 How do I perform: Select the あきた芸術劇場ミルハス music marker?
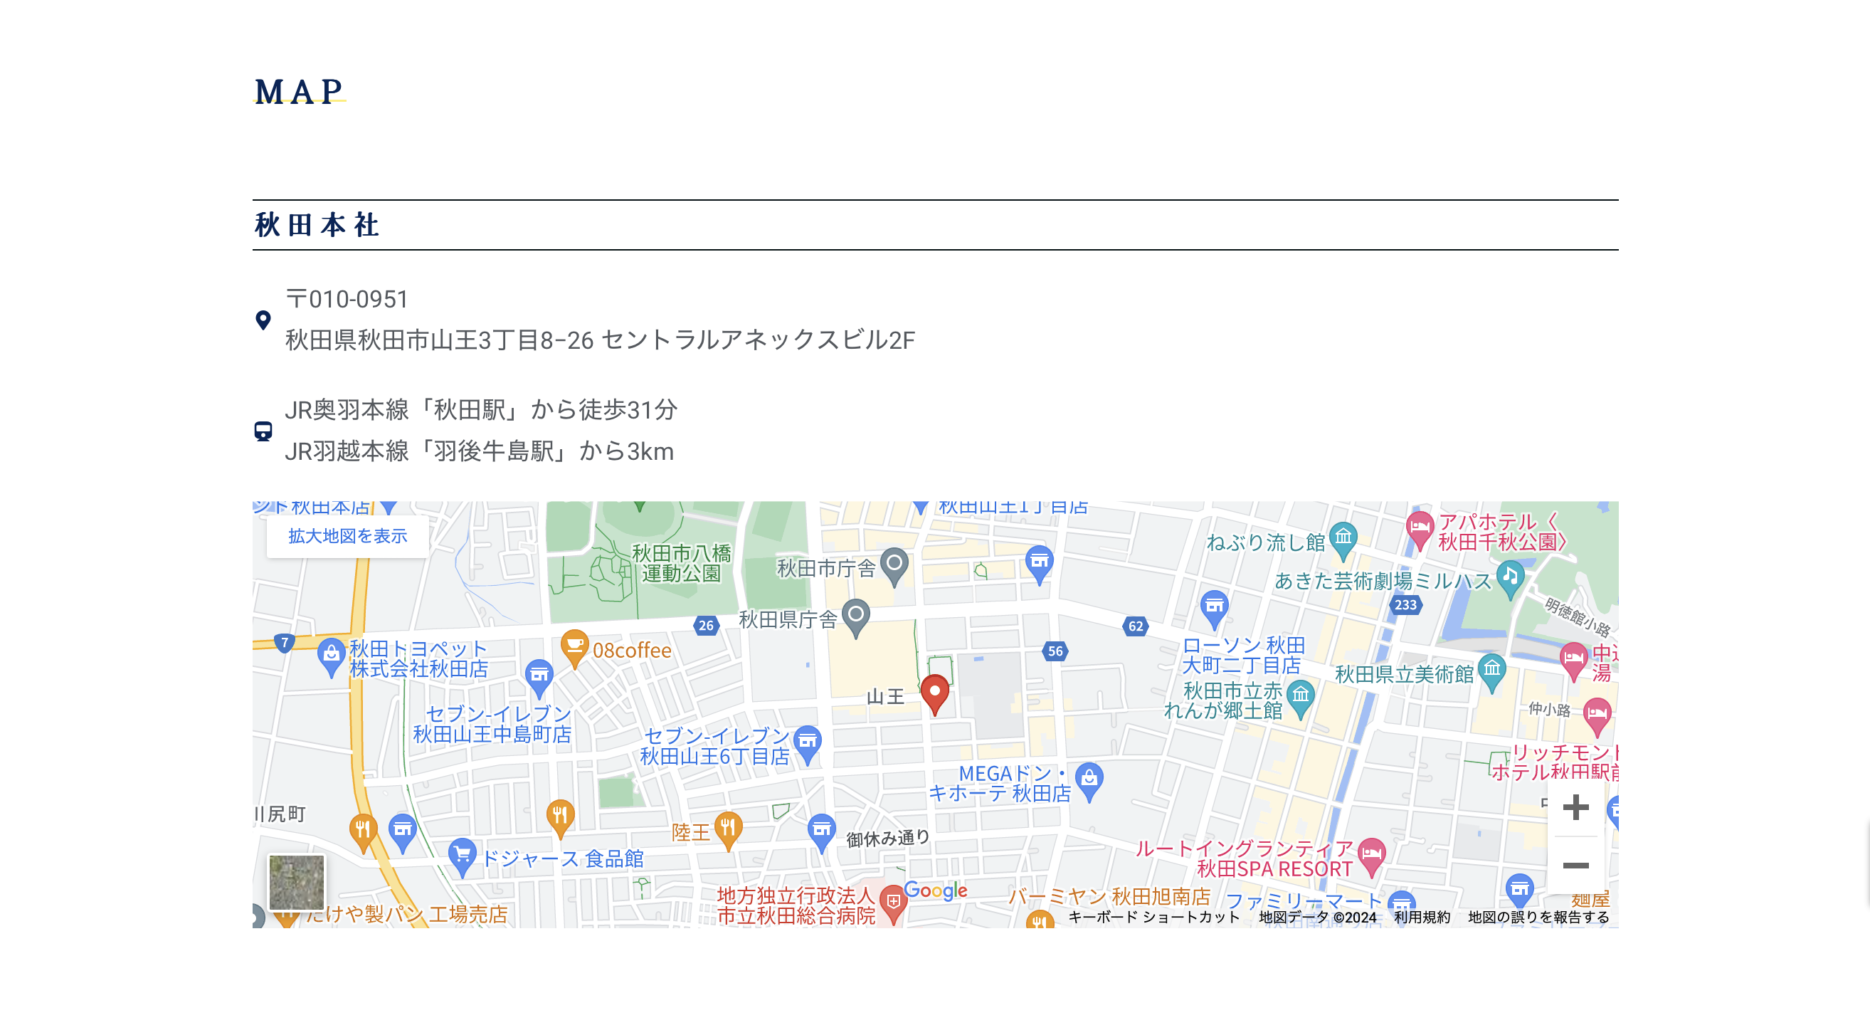pyautogui.click(x=1511, y=578)
